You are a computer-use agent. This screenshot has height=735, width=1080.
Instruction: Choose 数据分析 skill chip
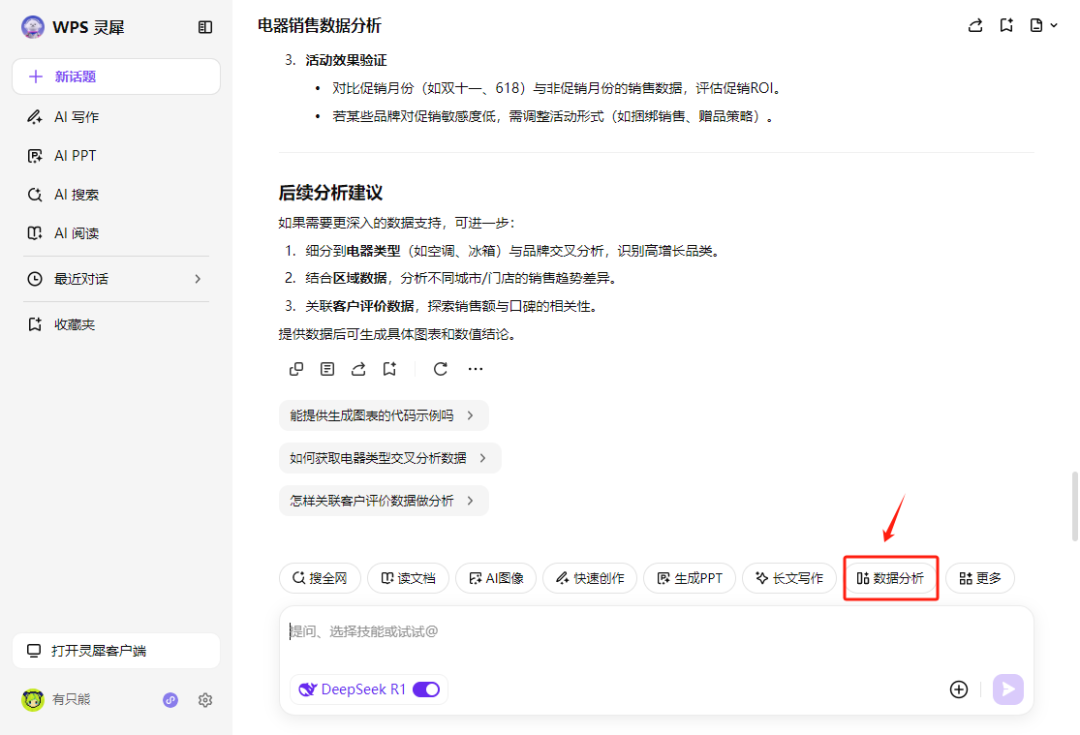click(x=891, y=578)
